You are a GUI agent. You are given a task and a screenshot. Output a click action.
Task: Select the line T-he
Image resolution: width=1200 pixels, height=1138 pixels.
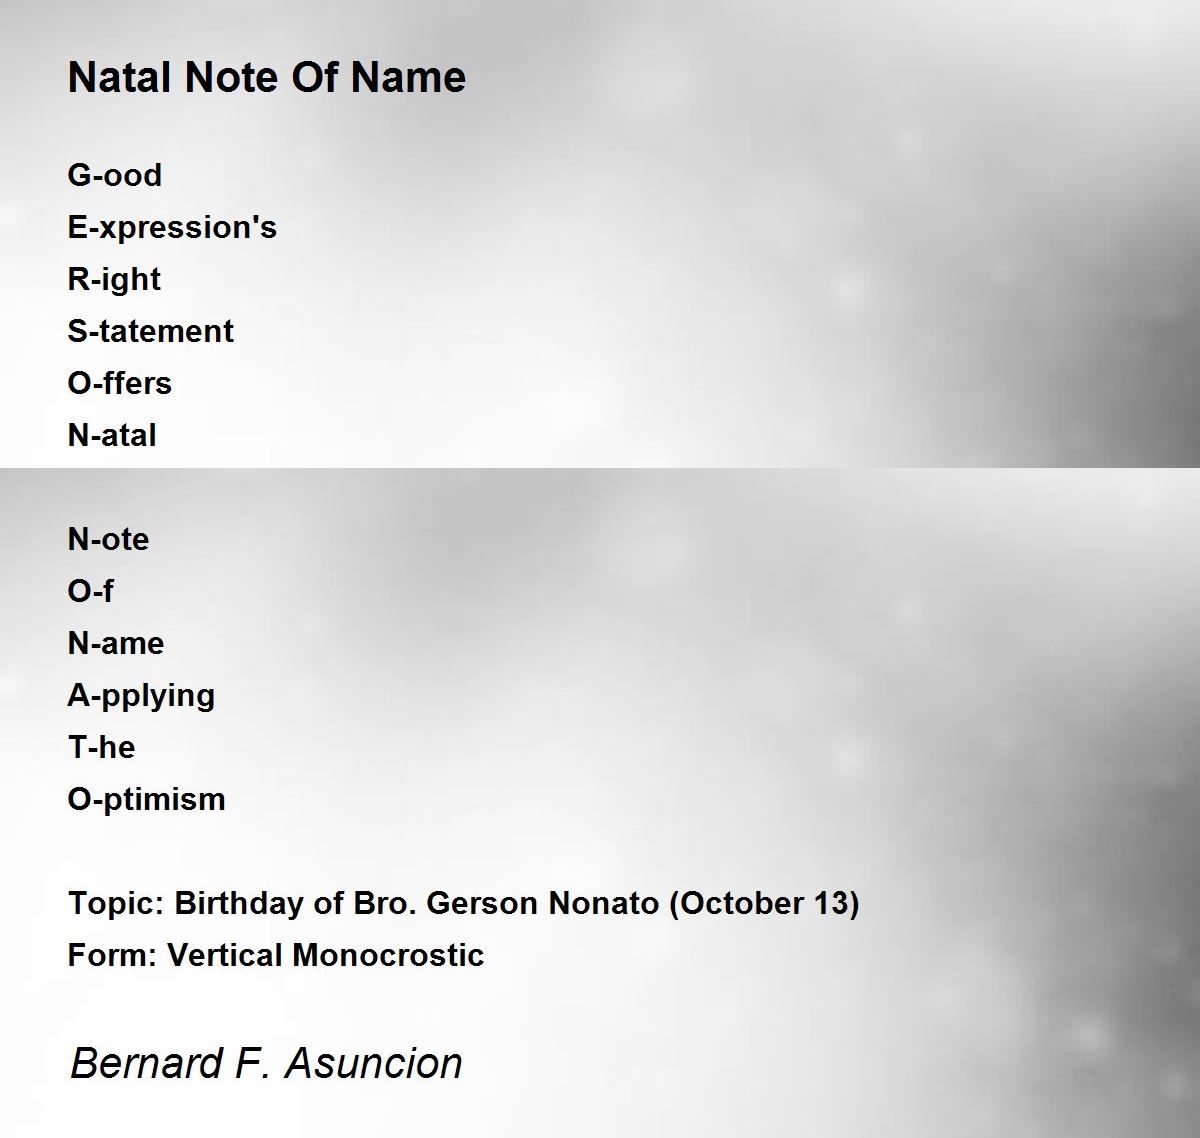[102, 747]
